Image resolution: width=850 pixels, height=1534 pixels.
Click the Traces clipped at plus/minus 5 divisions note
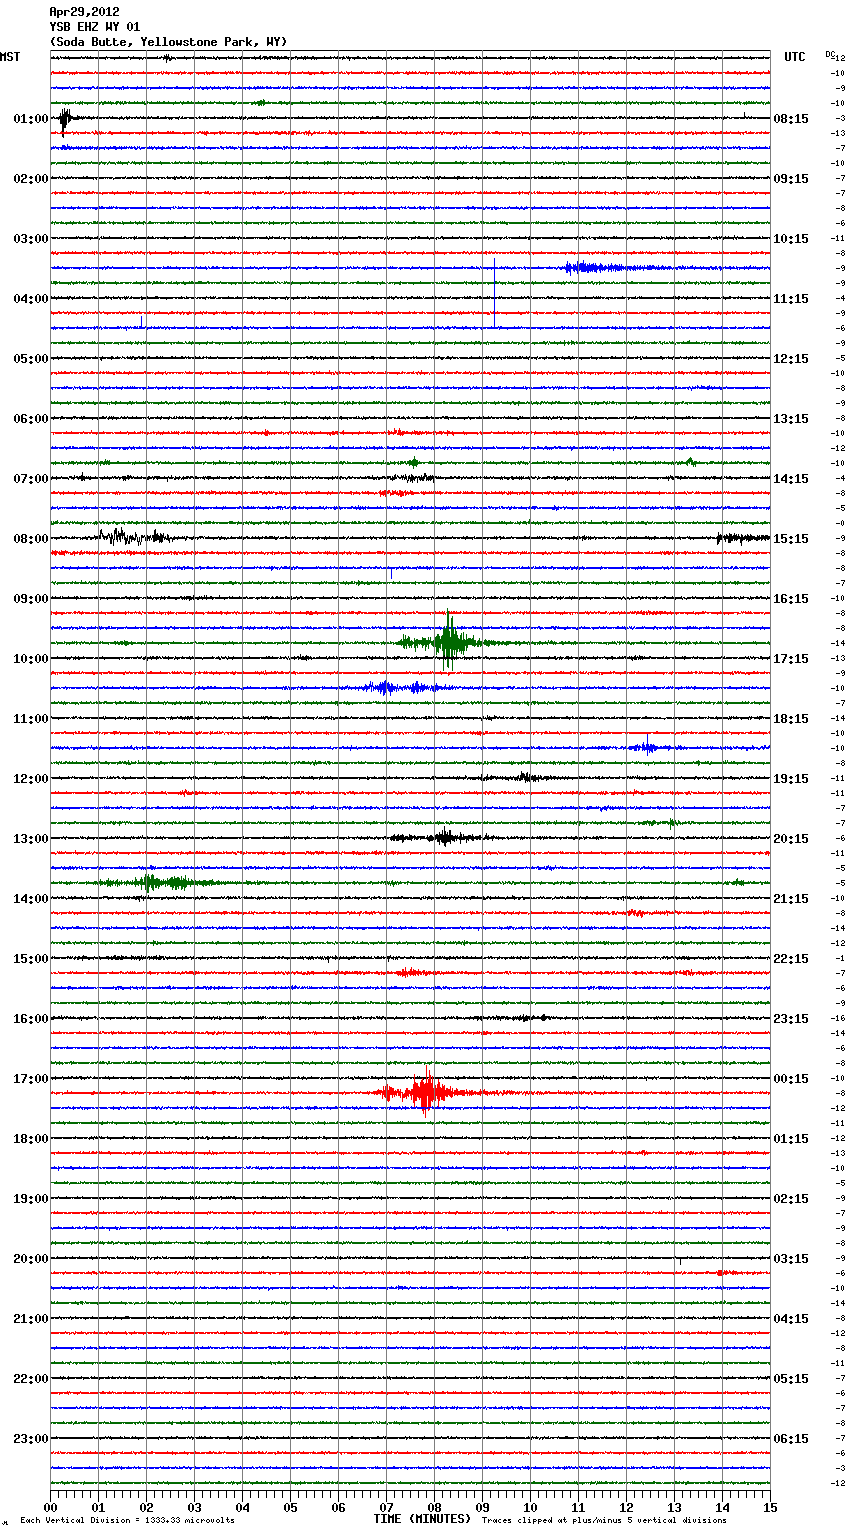[604, 1521]
